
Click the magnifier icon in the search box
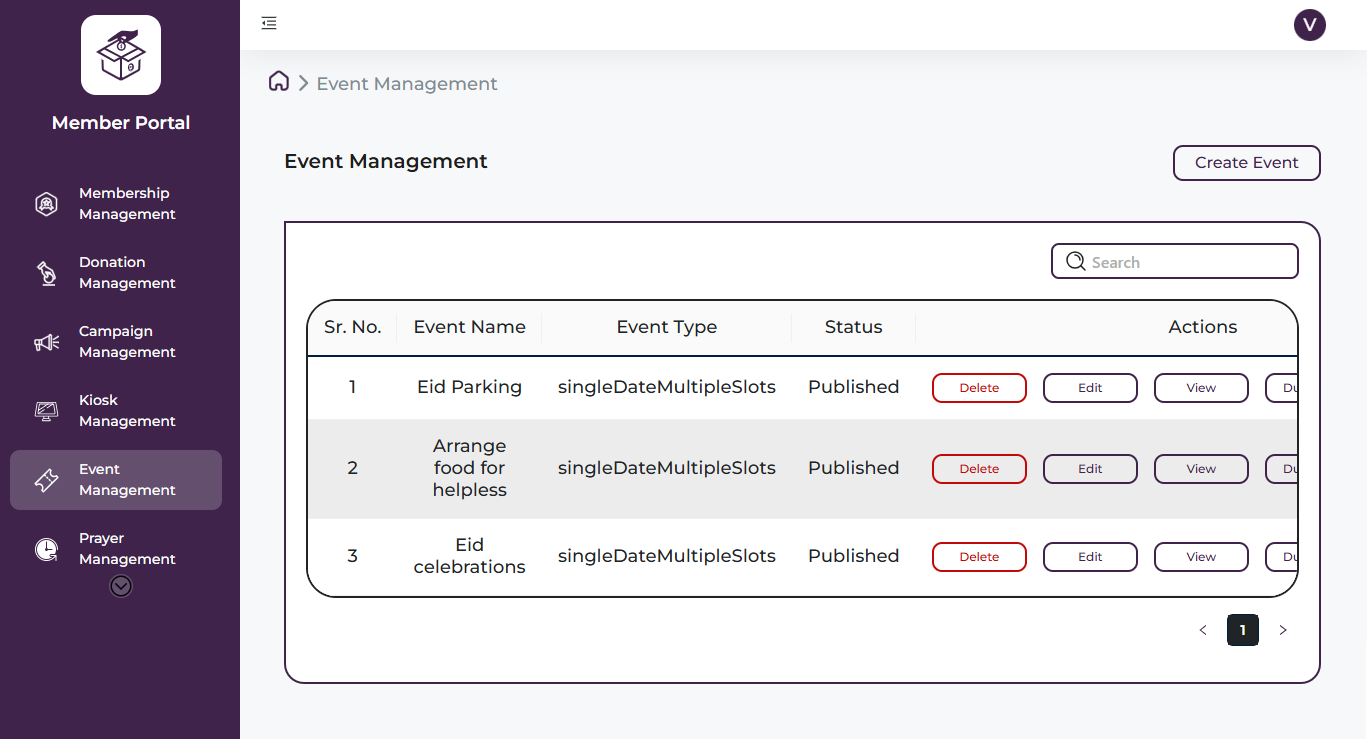click(1075, 261)
